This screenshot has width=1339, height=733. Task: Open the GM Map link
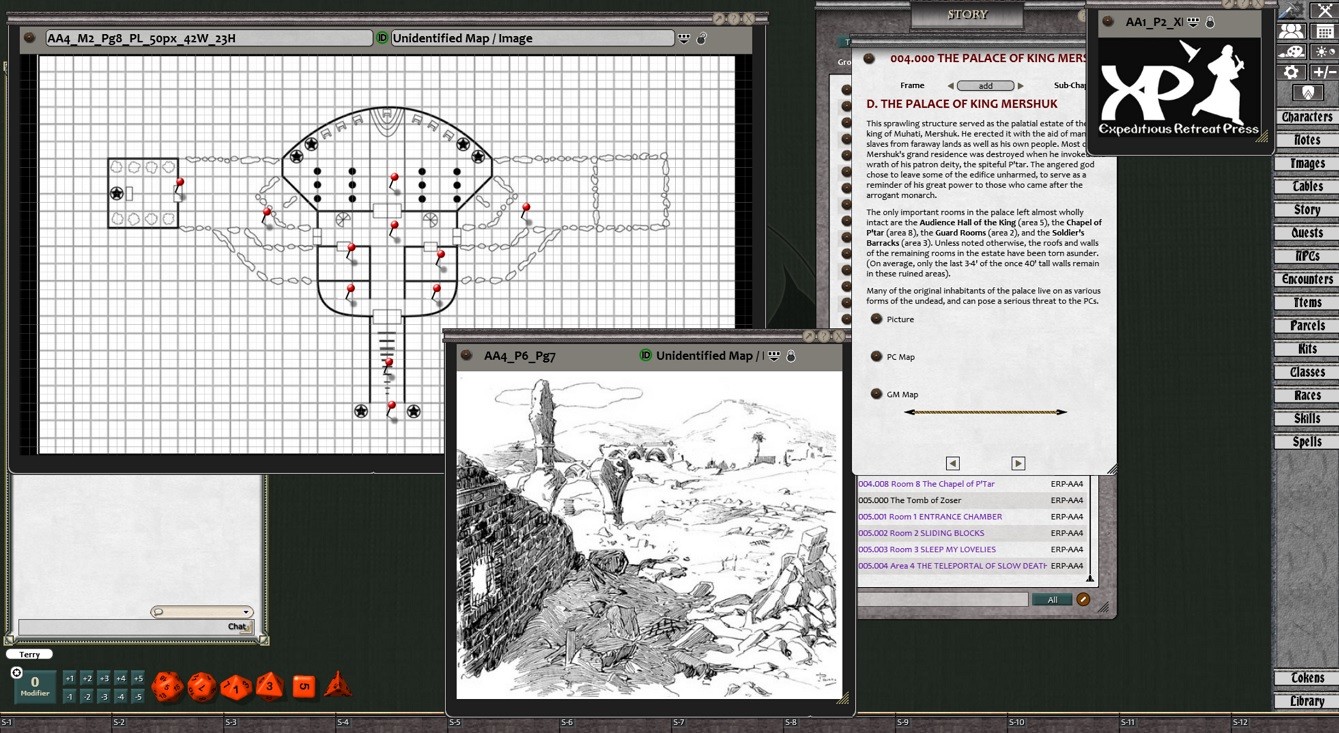[x=877, y=394]
